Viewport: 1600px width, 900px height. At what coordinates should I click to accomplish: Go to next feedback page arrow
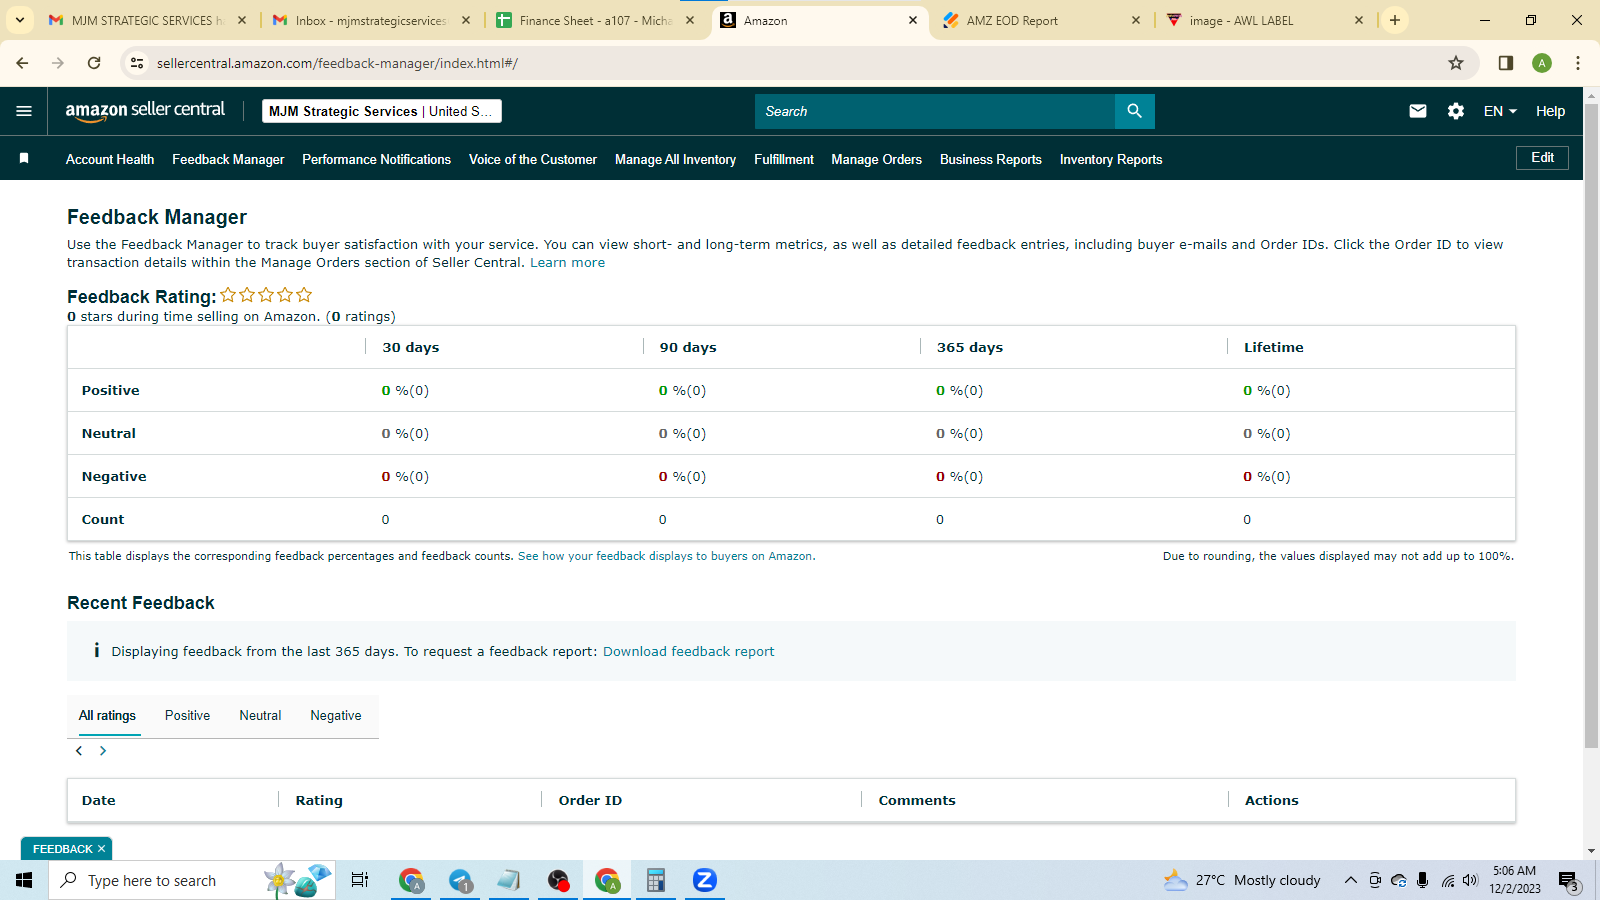coord(103,751)
